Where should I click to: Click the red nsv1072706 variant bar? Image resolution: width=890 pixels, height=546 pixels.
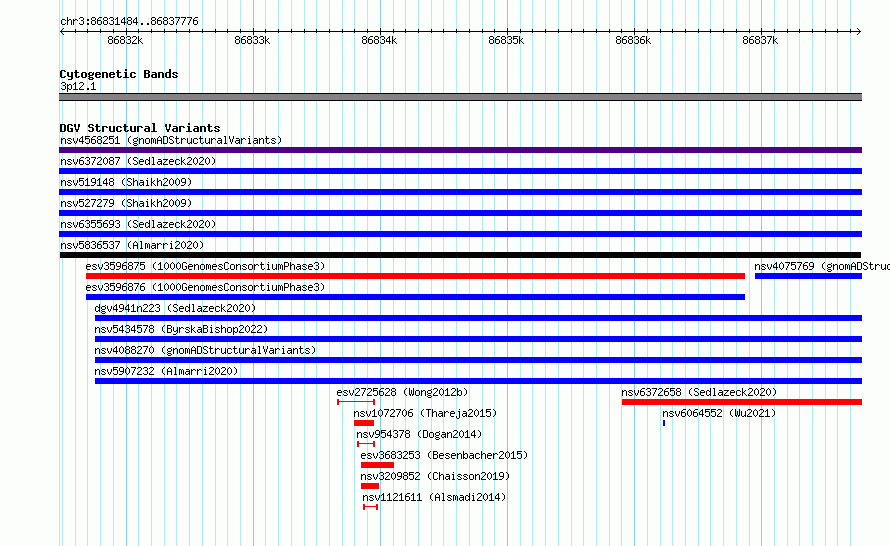point(364,423)
